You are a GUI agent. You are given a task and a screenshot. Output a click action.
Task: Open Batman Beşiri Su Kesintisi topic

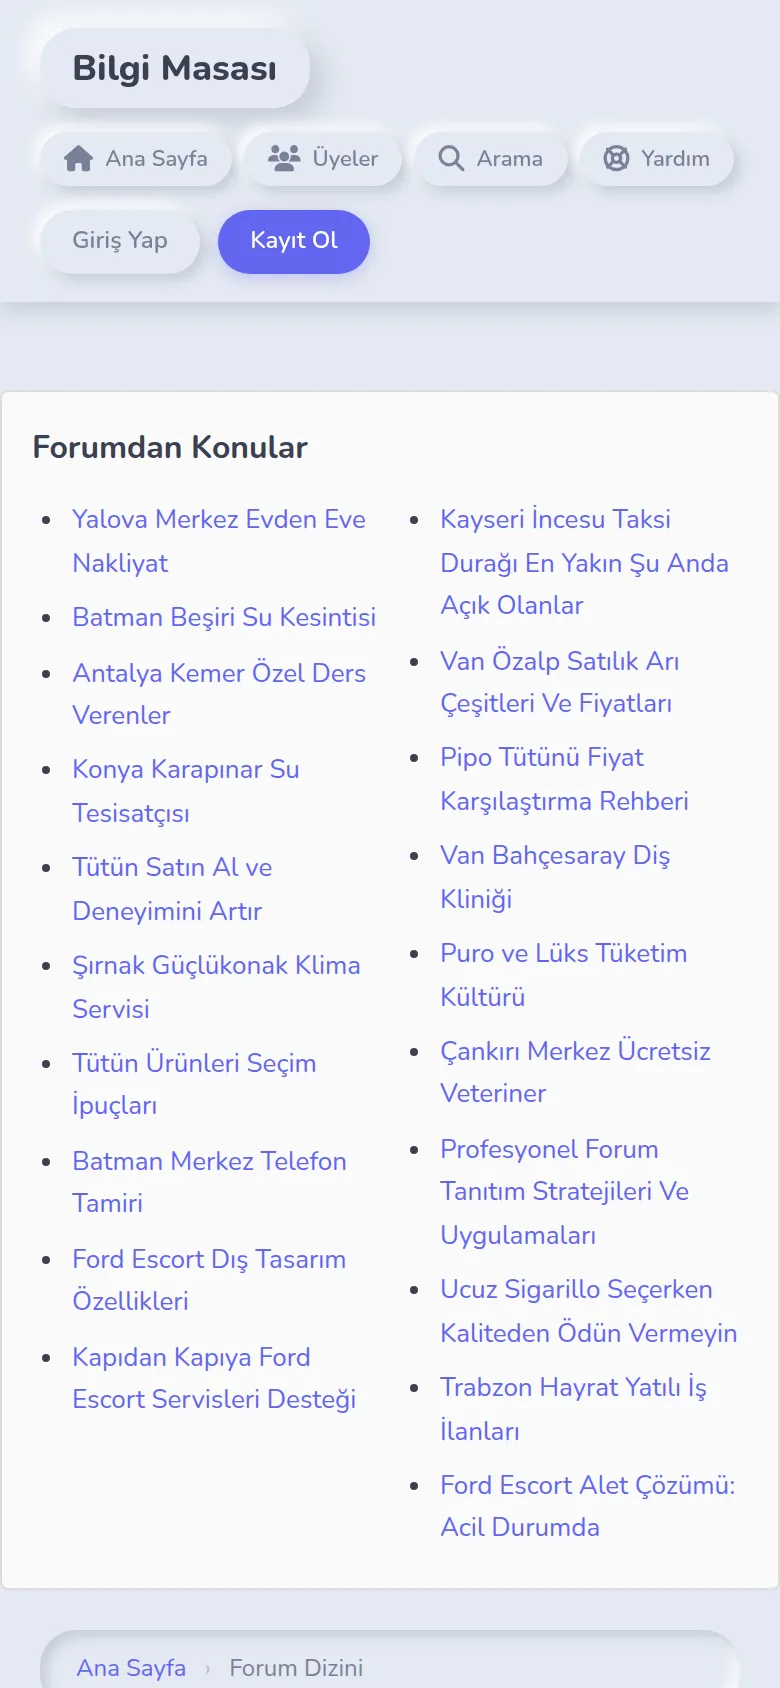click(224, 617)
